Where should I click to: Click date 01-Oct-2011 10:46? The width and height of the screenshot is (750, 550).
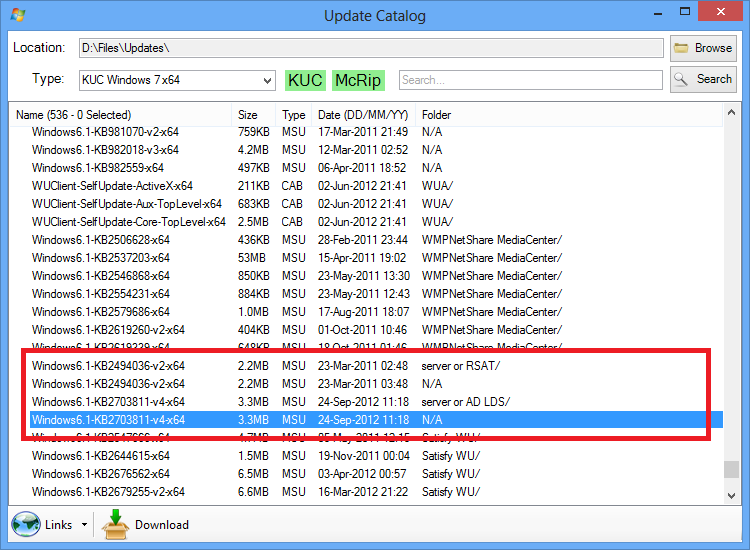(x=363, y=330)
